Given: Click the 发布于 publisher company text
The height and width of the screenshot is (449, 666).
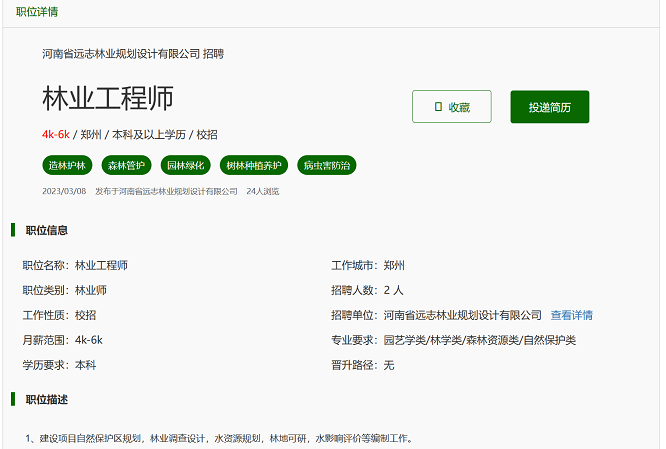Looking at the screenshot, I should (165, 190).
